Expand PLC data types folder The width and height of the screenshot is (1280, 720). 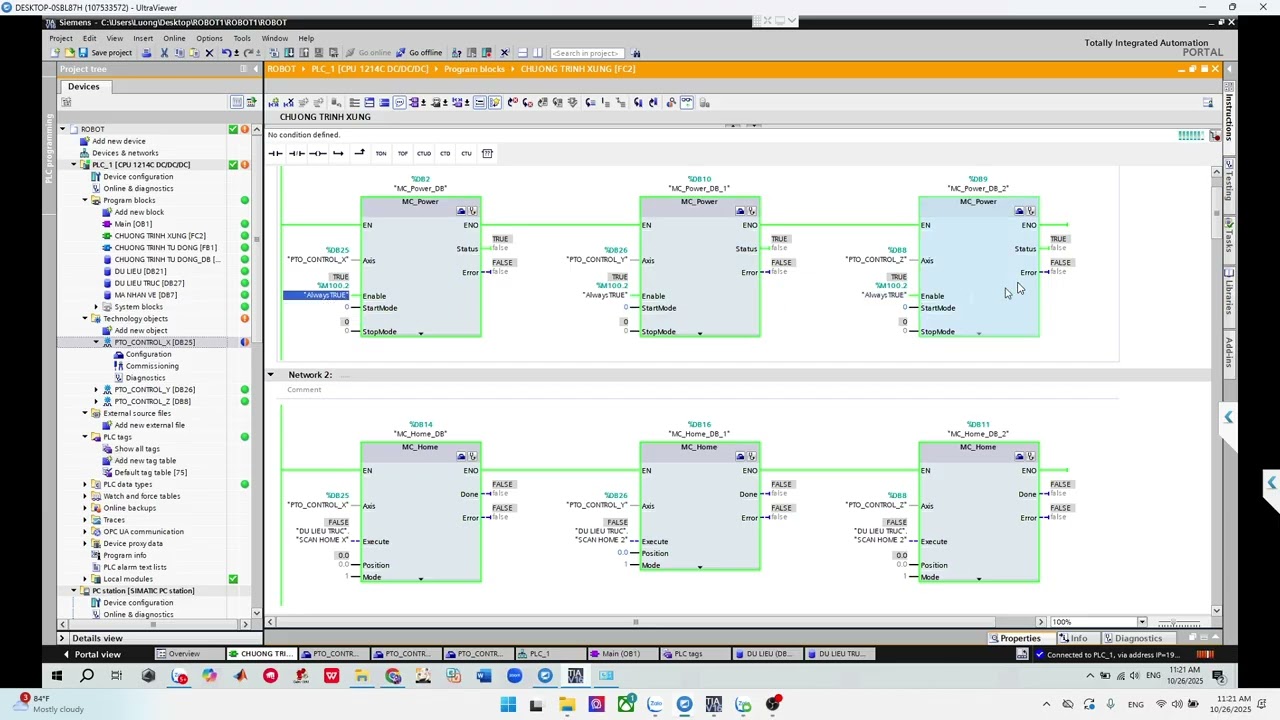[85, 484]
